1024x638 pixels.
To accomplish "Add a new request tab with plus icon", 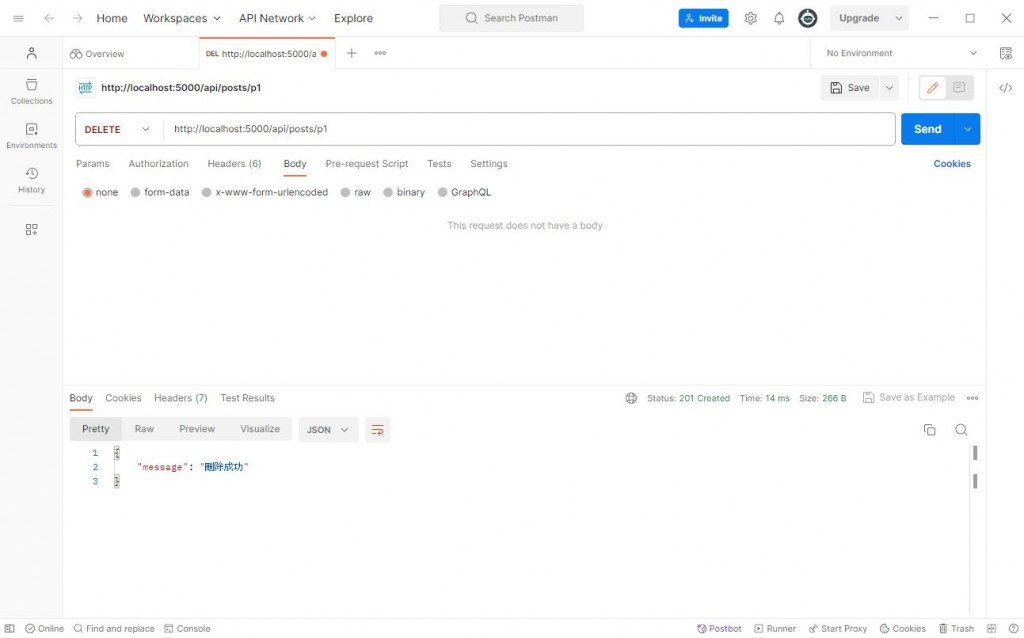I will [351, 53].
